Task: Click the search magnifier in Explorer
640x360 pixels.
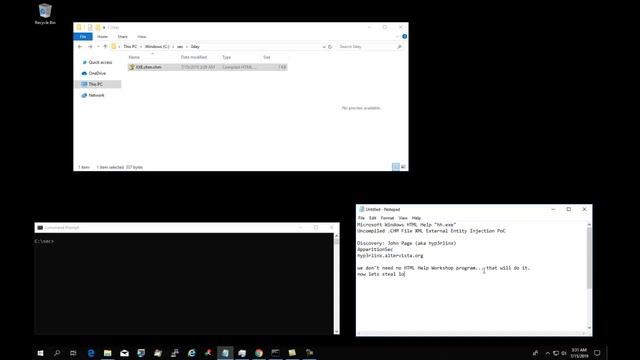Action: coord(399,47)
